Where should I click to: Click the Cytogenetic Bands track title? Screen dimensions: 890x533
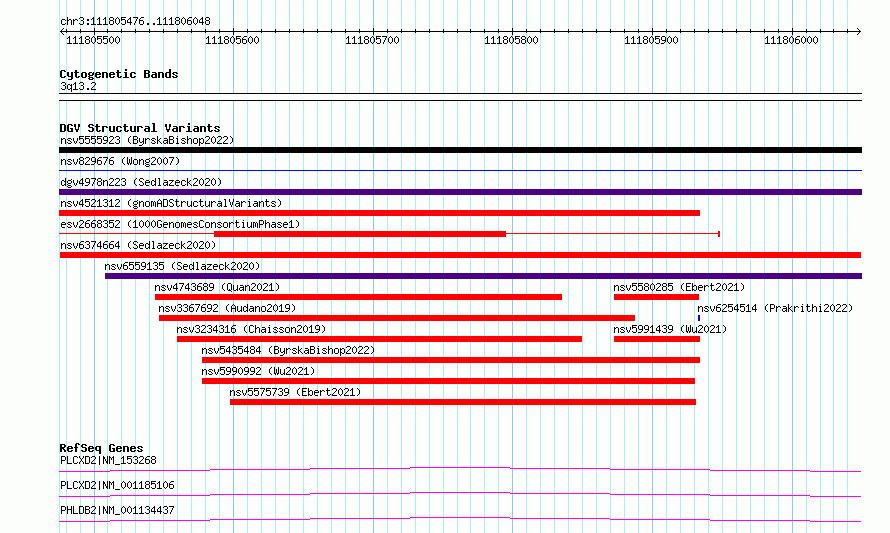click(x=119, y=74)
